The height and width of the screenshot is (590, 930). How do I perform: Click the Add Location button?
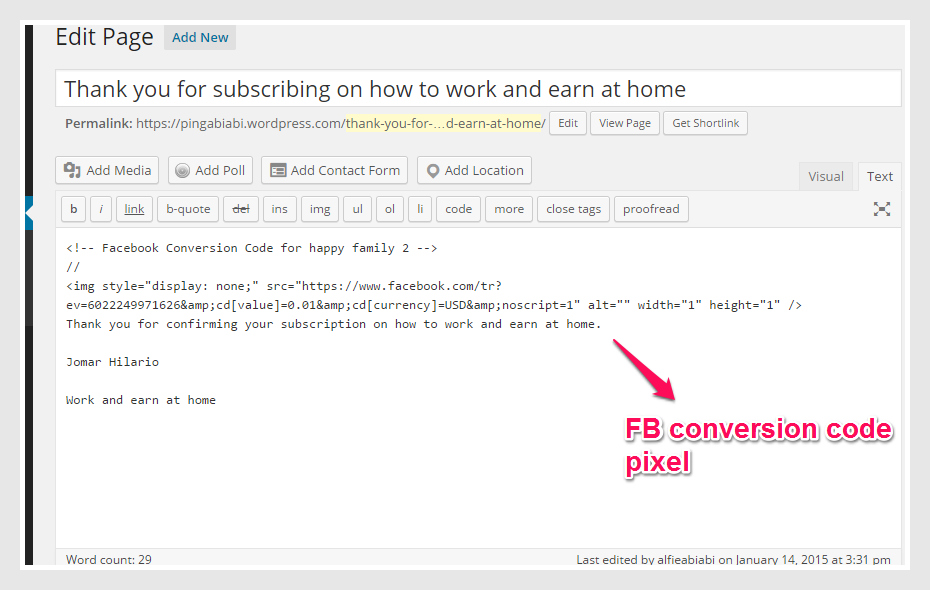click(x=474, y=170)
